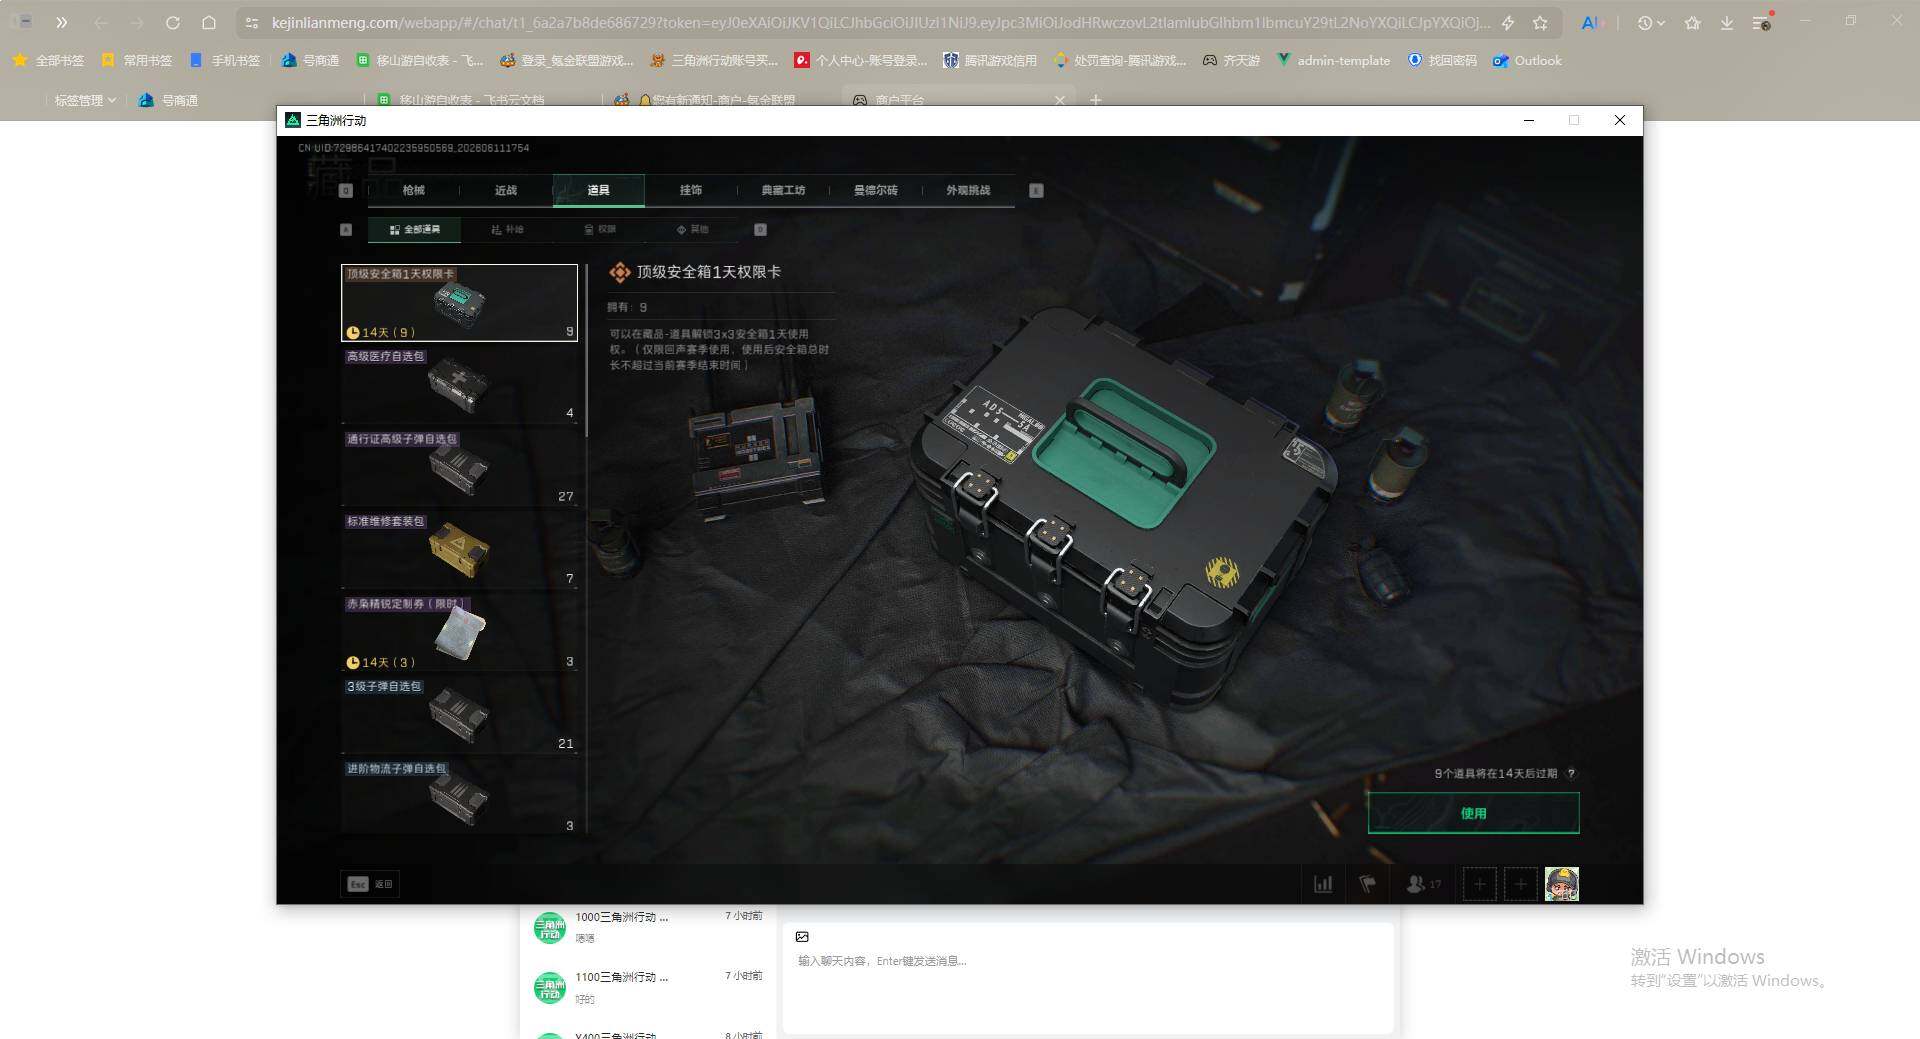The image size is (1920, 1039).
Task: Open the Outlook bookmark
Action: click(x=1527, y=60)
